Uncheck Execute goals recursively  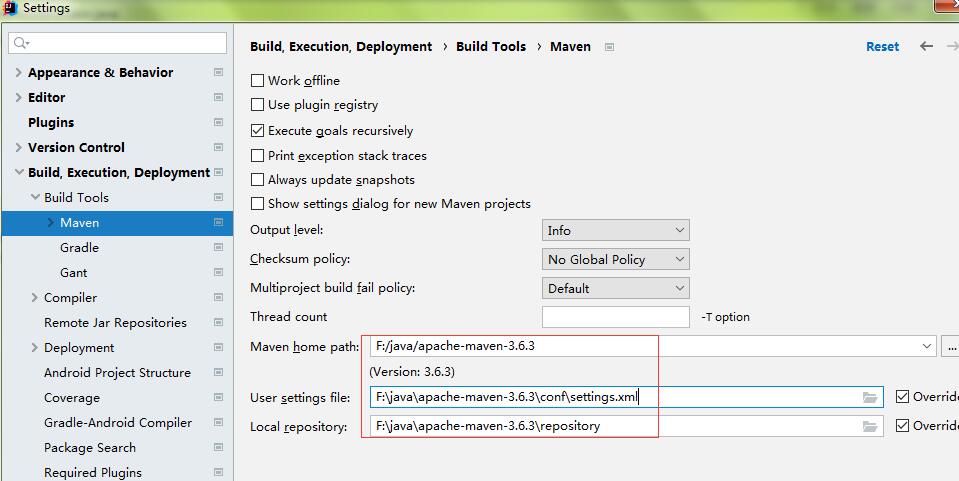tap(258, 131)
